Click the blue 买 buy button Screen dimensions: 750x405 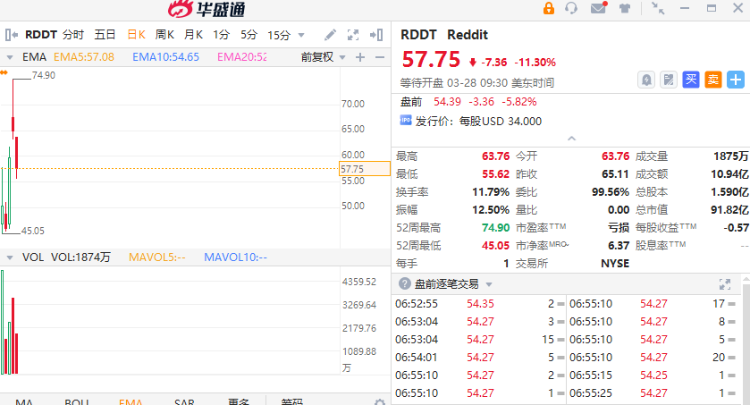[691, 79]
